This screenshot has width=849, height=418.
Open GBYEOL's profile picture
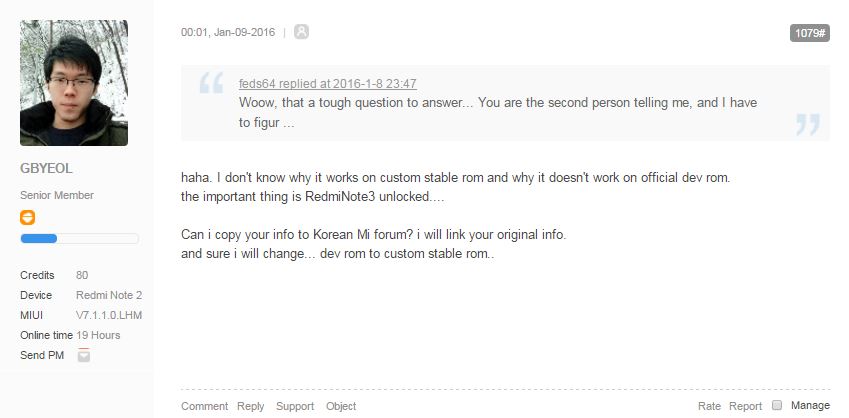[74, 83]
